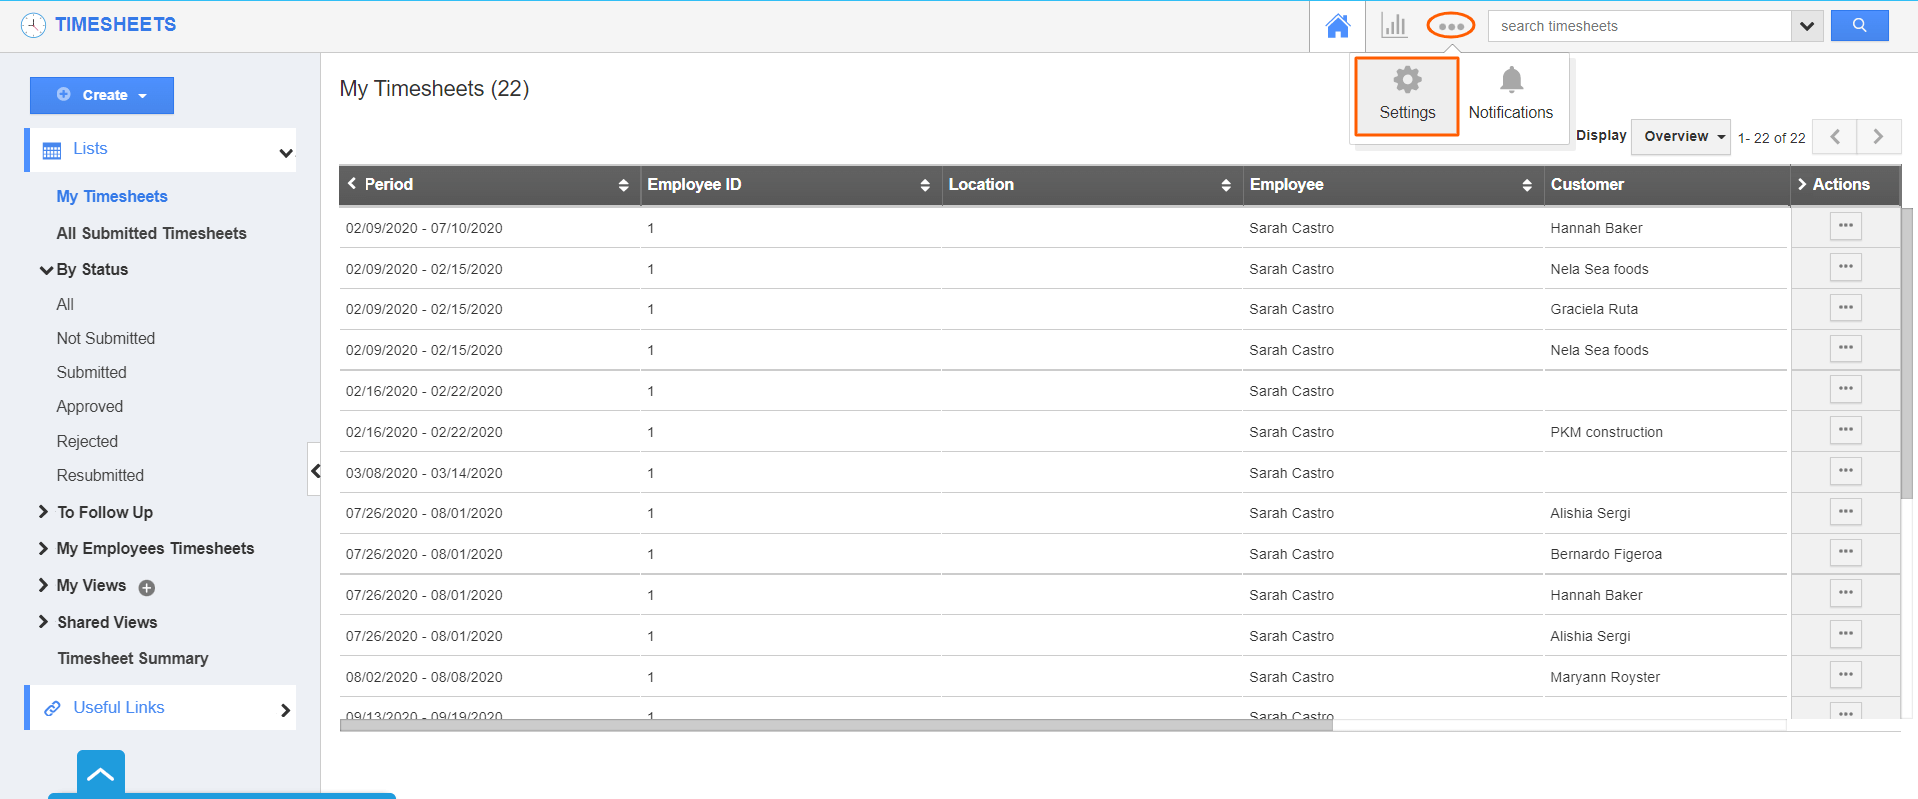The width and height of the screenshot is (1918, 799).
Task: Open the reports bar chart icon
Action: point(1393,26)
